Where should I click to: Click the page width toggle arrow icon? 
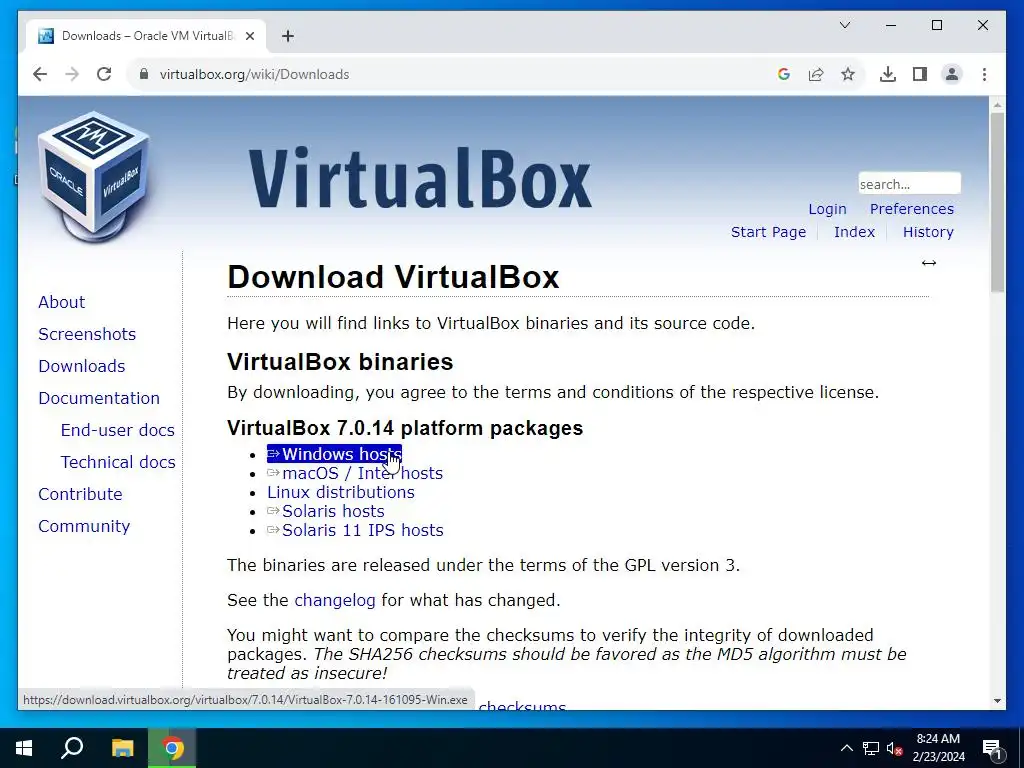pyautogui.click(x=929, y=263)
